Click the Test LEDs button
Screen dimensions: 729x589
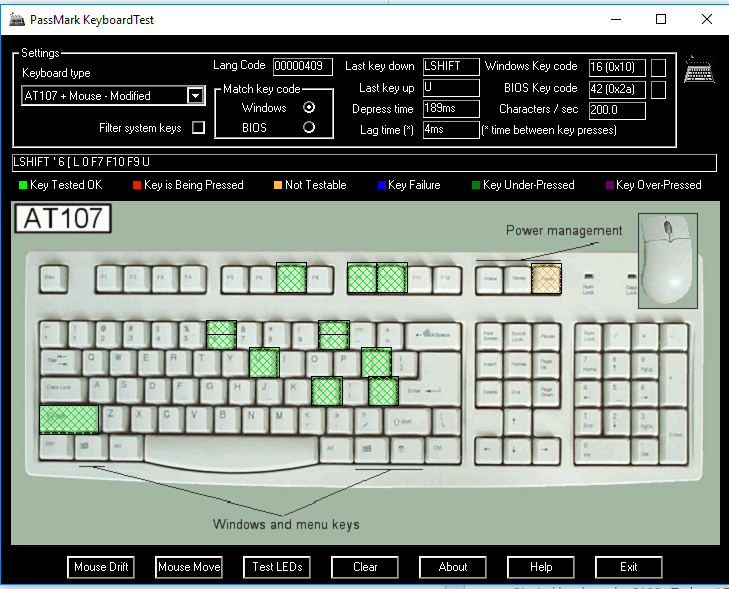(276, 567)
